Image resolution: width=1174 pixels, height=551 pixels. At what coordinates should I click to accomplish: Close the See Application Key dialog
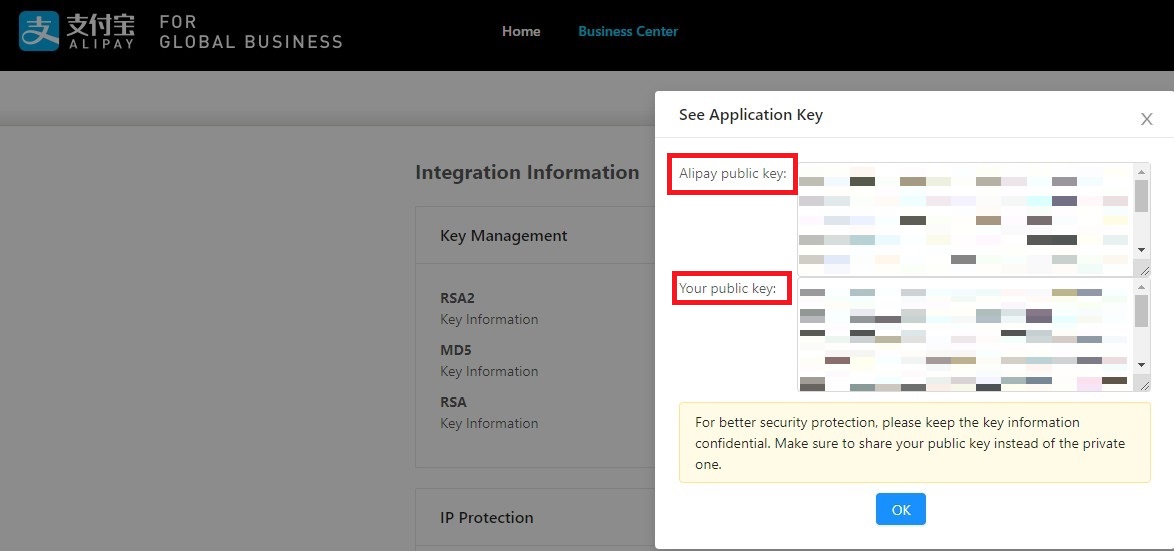click(x=1146, y=119)
